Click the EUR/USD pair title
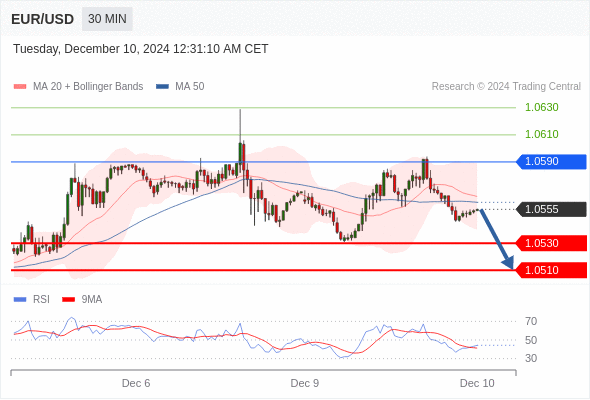Image resolution: width=590 pixels, height=400 pixels. coord(43,19)
